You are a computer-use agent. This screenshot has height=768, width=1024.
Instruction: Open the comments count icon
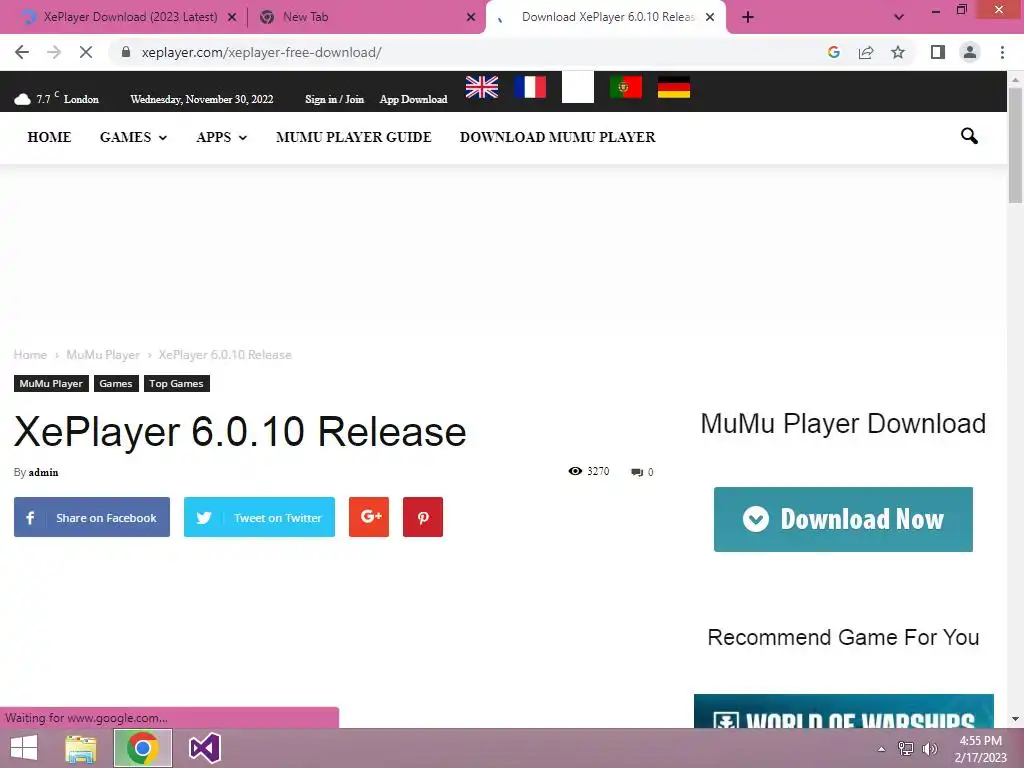point(637,472)
